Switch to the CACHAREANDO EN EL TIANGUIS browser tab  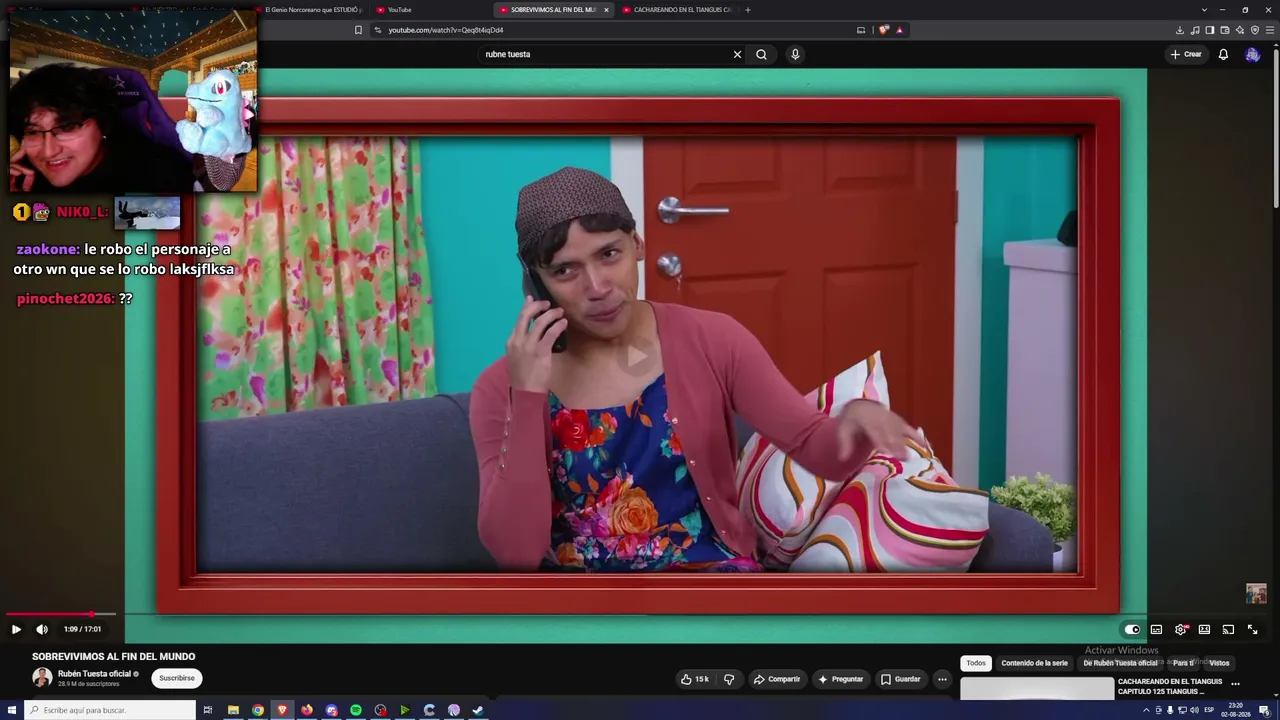[676, 10]
